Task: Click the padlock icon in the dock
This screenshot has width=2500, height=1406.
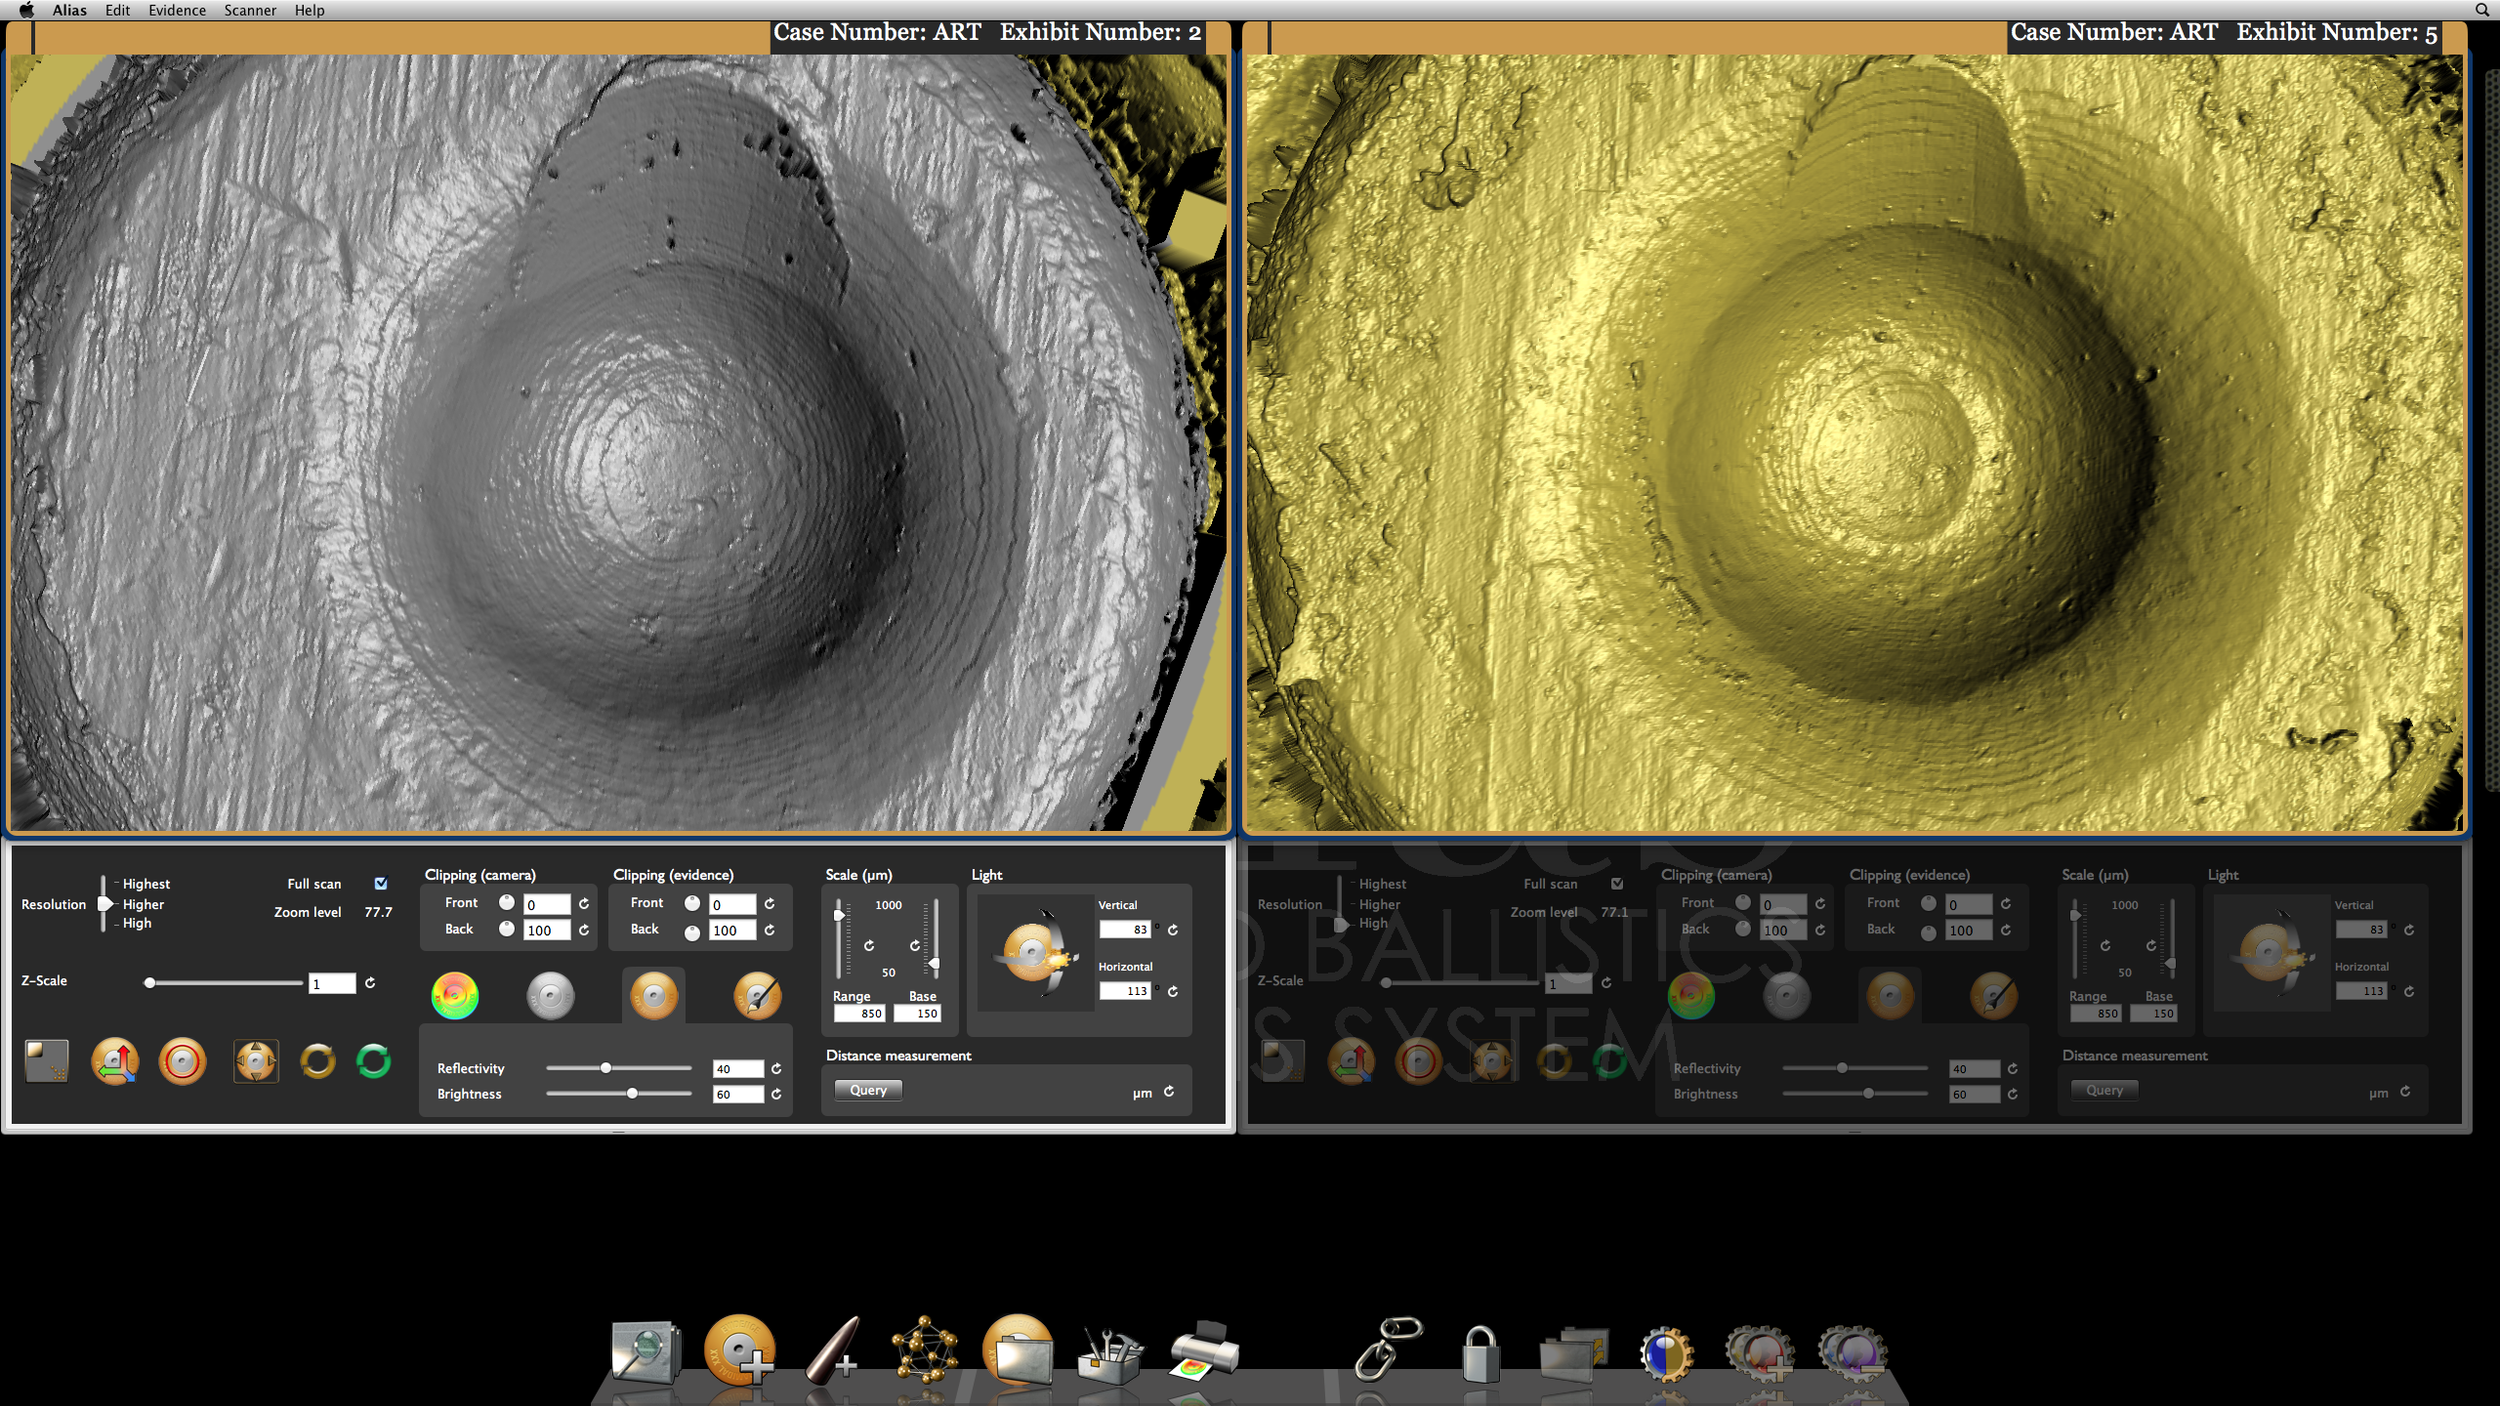Action: pyautogui.click(x=1480, y=1354)
